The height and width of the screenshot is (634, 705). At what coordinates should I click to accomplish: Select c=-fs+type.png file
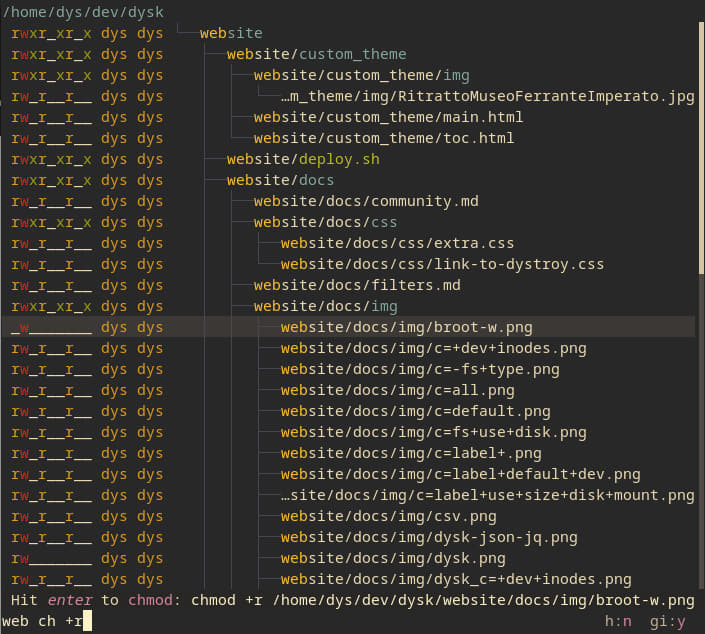tap(420, 369)
